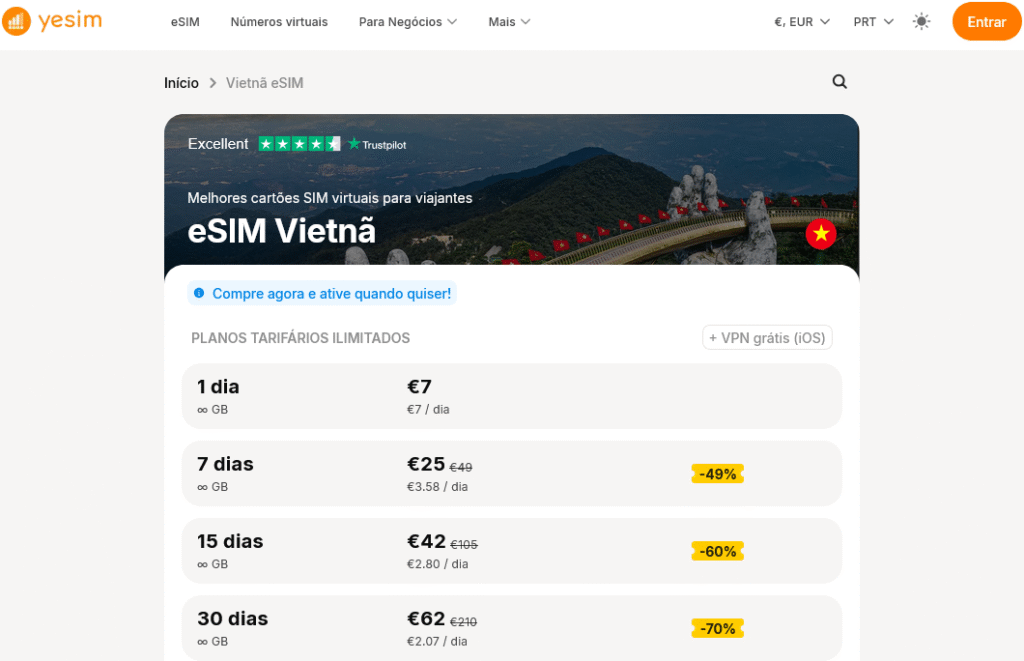The width and height of the screenshot is (1024, 661).
Task: Click the info icon next to activation notice
Action: click(199, 293)
